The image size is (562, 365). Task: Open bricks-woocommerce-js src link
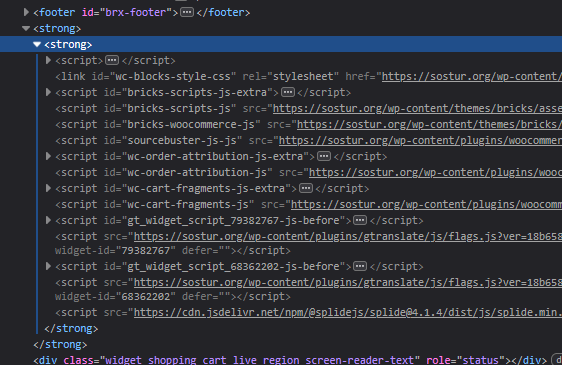429,124
